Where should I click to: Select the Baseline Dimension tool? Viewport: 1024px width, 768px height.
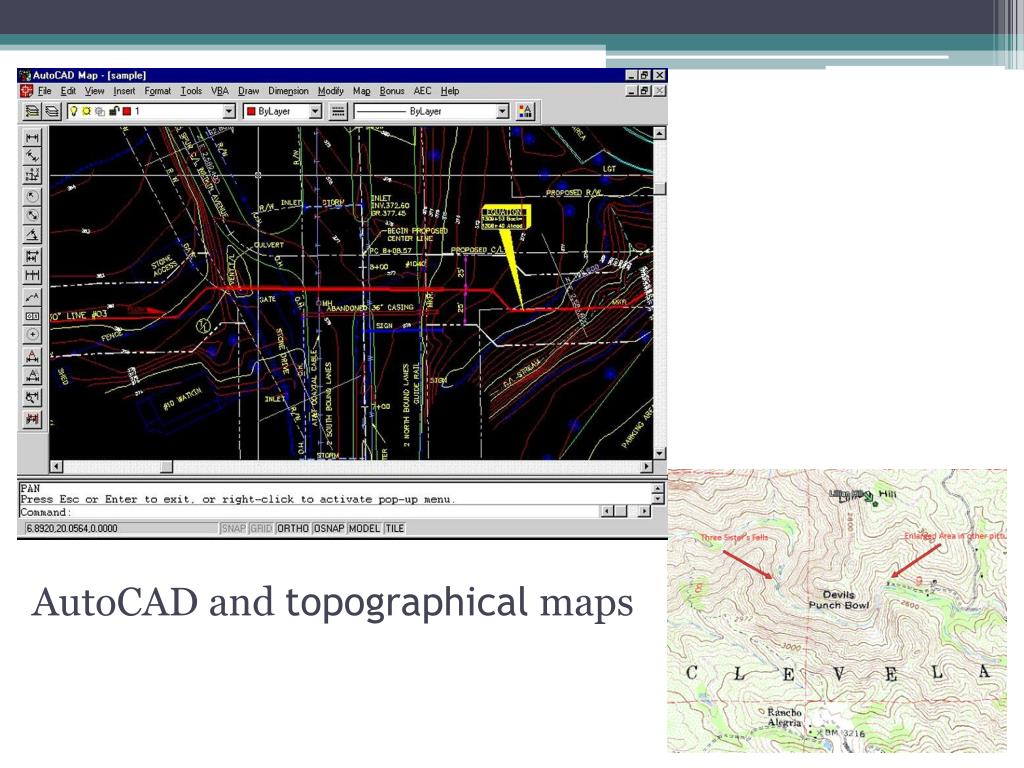[32, 256]
